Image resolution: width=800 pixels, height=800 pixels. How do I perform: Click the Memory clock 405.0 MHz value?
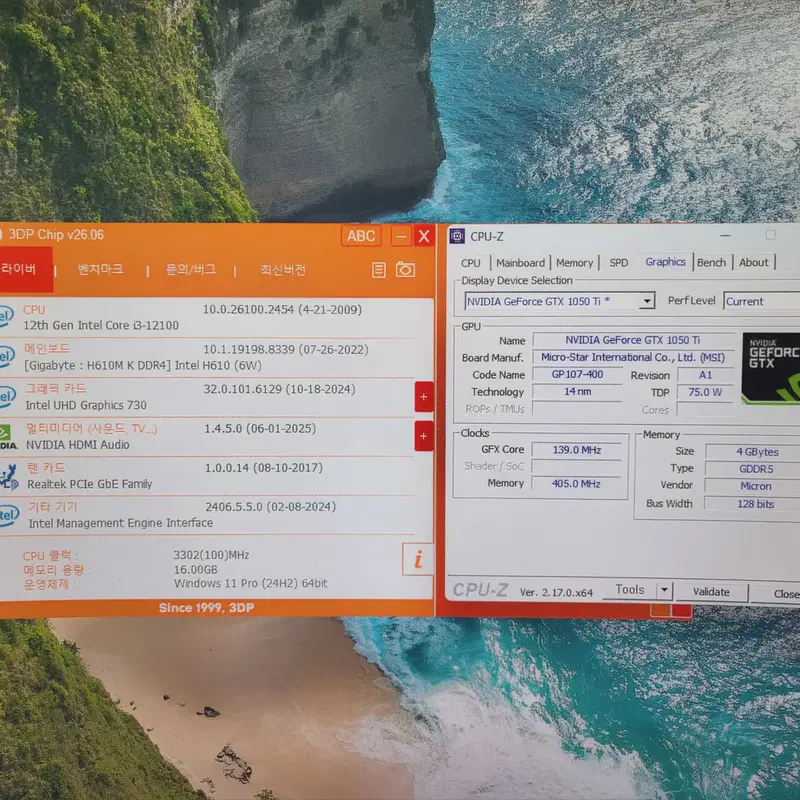pyautogui.click(x=577, y=483)
